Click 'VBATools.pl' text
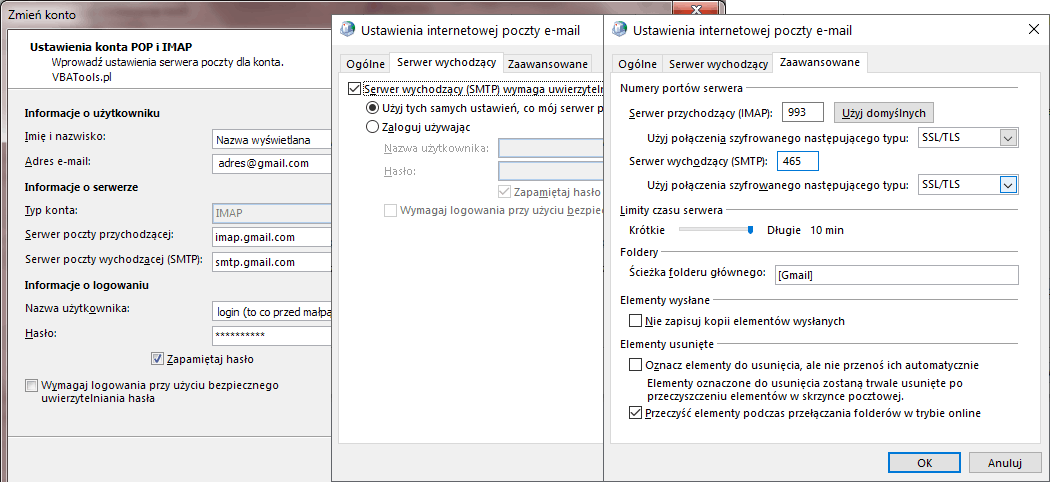The height and width of the screenshot is (482, 1050). pyautogui.click(x=81, y=77)
